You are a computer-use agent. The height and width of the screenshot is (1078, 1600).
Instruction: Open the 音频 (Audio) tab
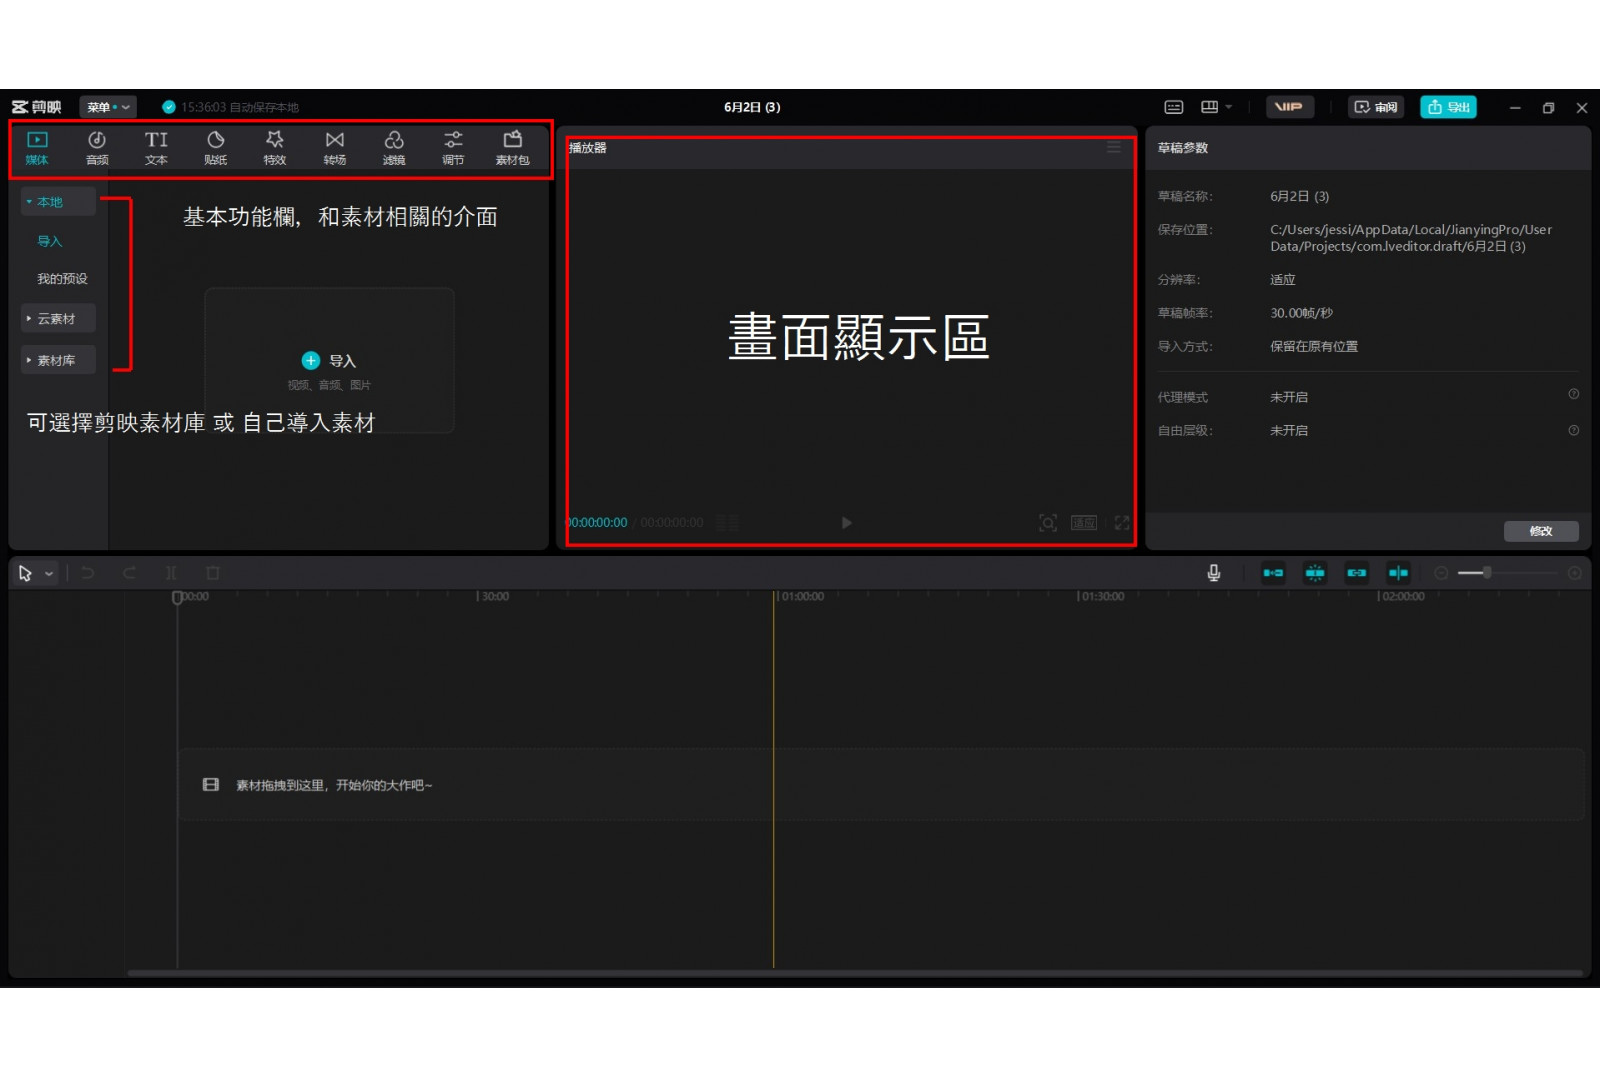click(97, 148)
